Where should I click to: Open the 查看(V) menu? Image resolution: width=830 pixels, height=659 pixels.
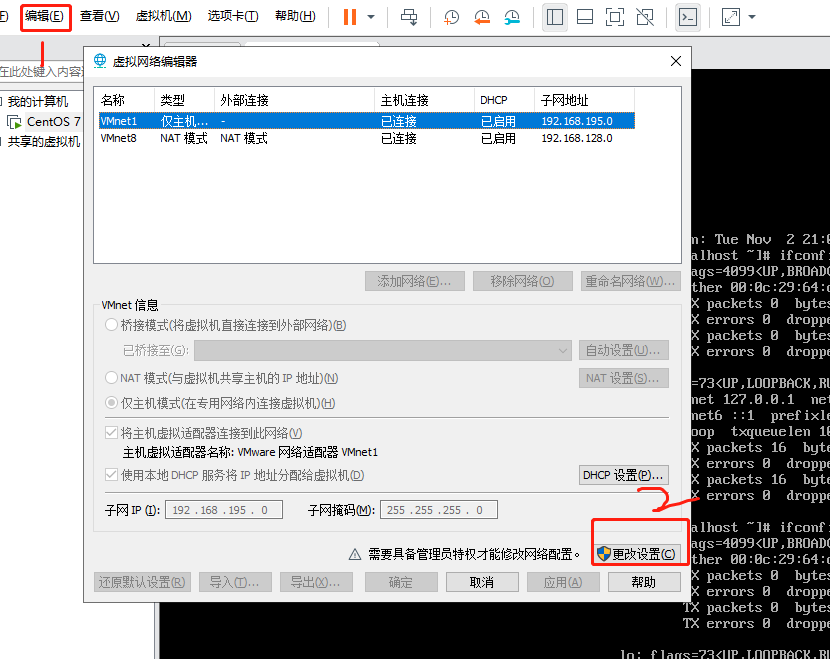click(100, 16)
